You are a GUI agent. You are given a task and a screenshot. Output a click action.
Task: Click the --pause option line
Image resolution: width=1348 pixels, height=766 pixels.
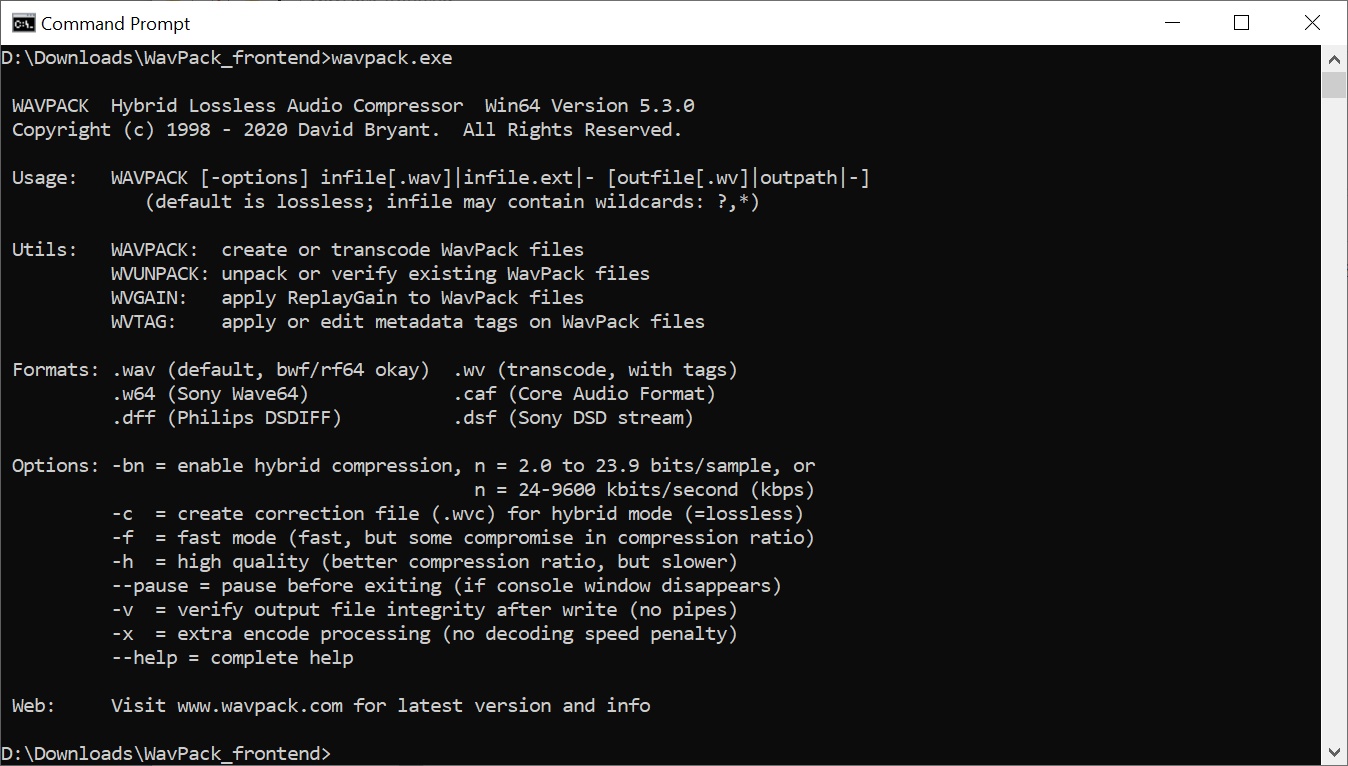446,586
